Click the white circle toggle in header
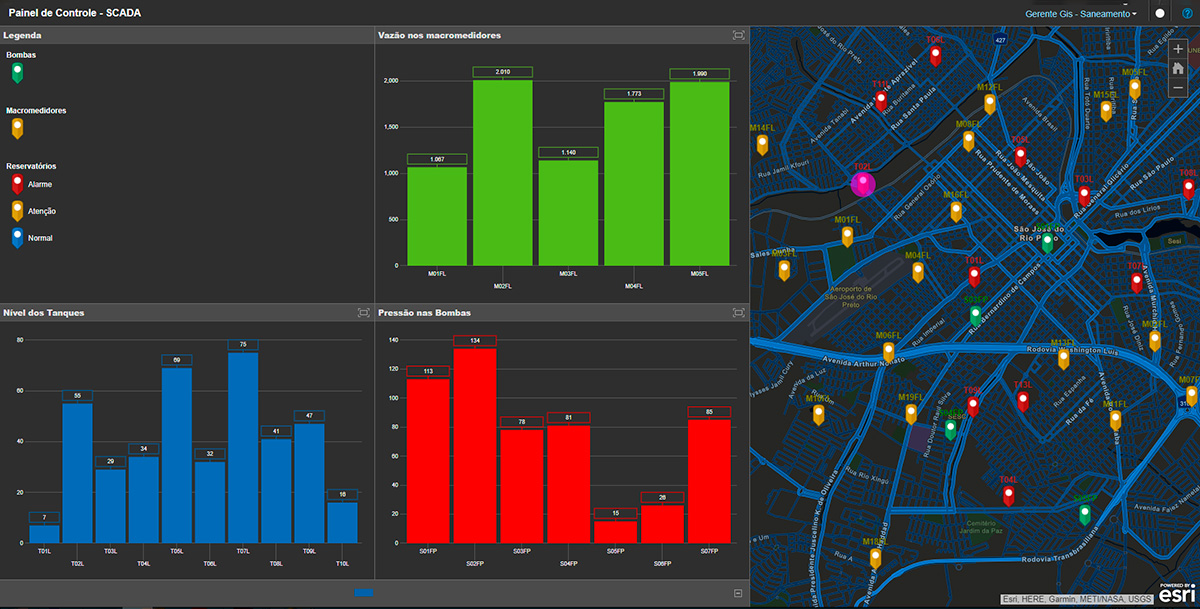Viewport: 1200px width, 609px height. (x=1159, y=14)
